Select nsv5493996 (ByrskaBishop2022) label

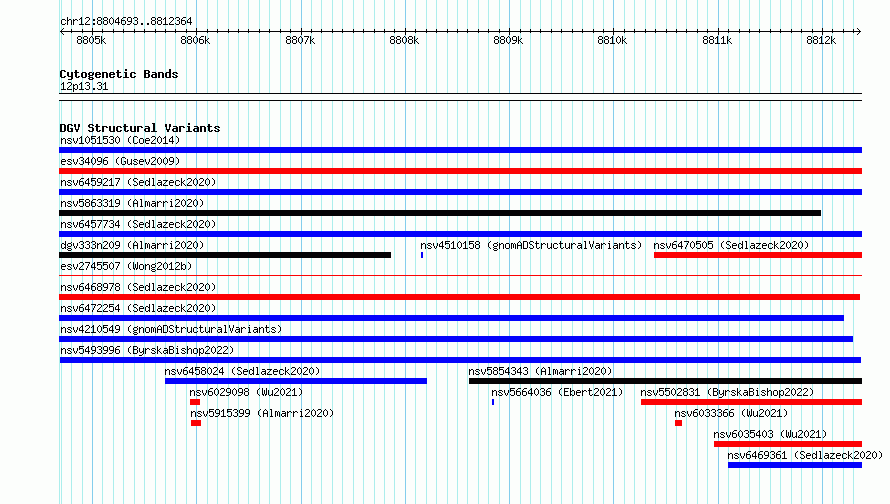tap(147, 350)
